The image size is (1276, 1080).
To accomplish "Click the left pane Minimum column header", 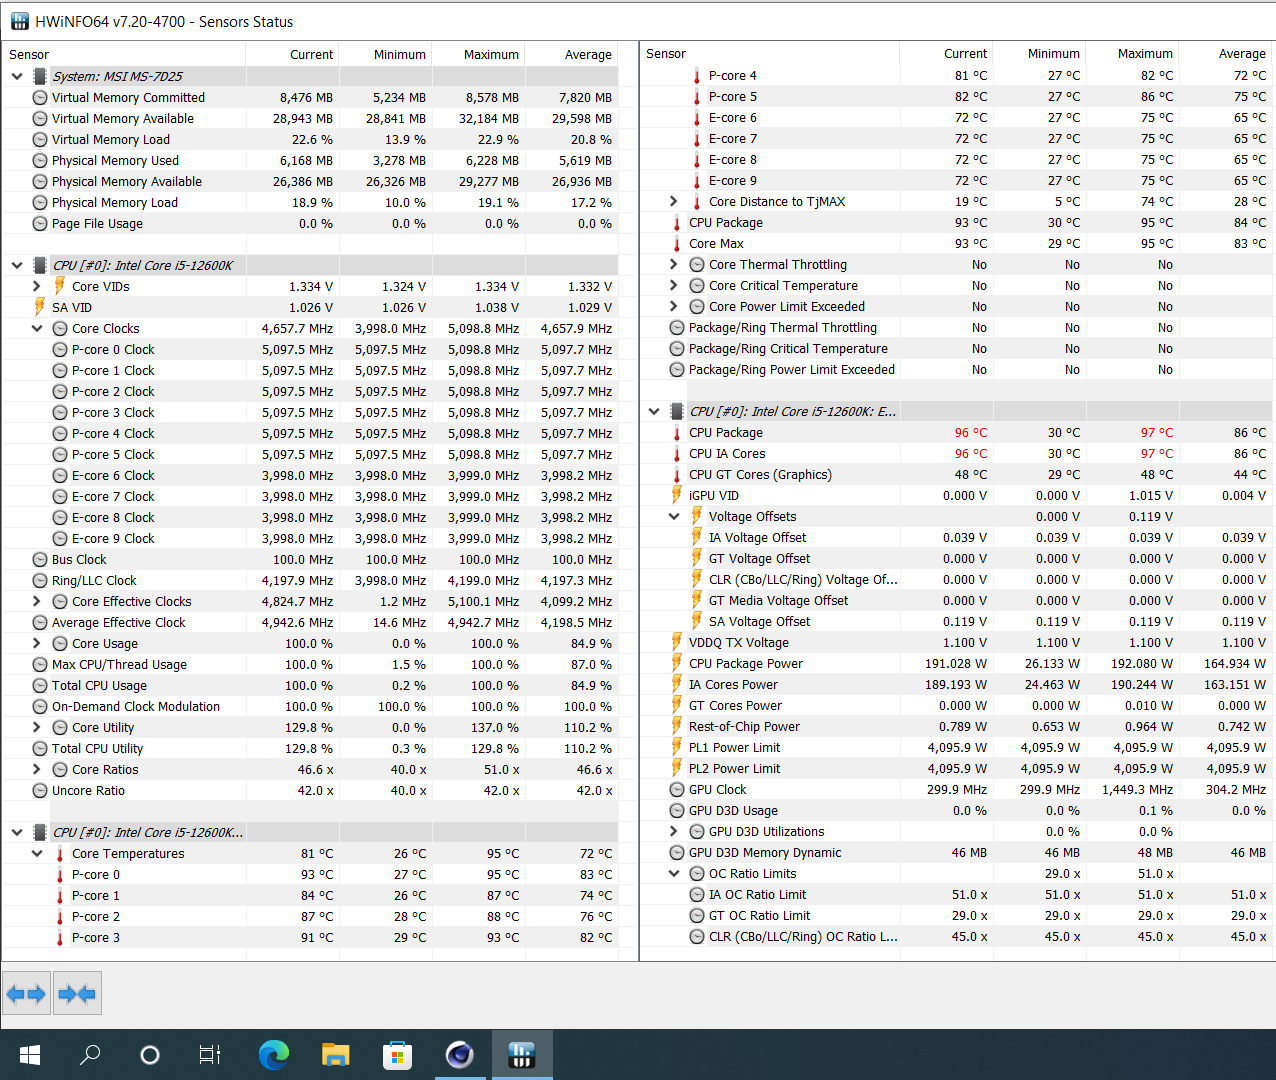I will (x=386, y=54).
